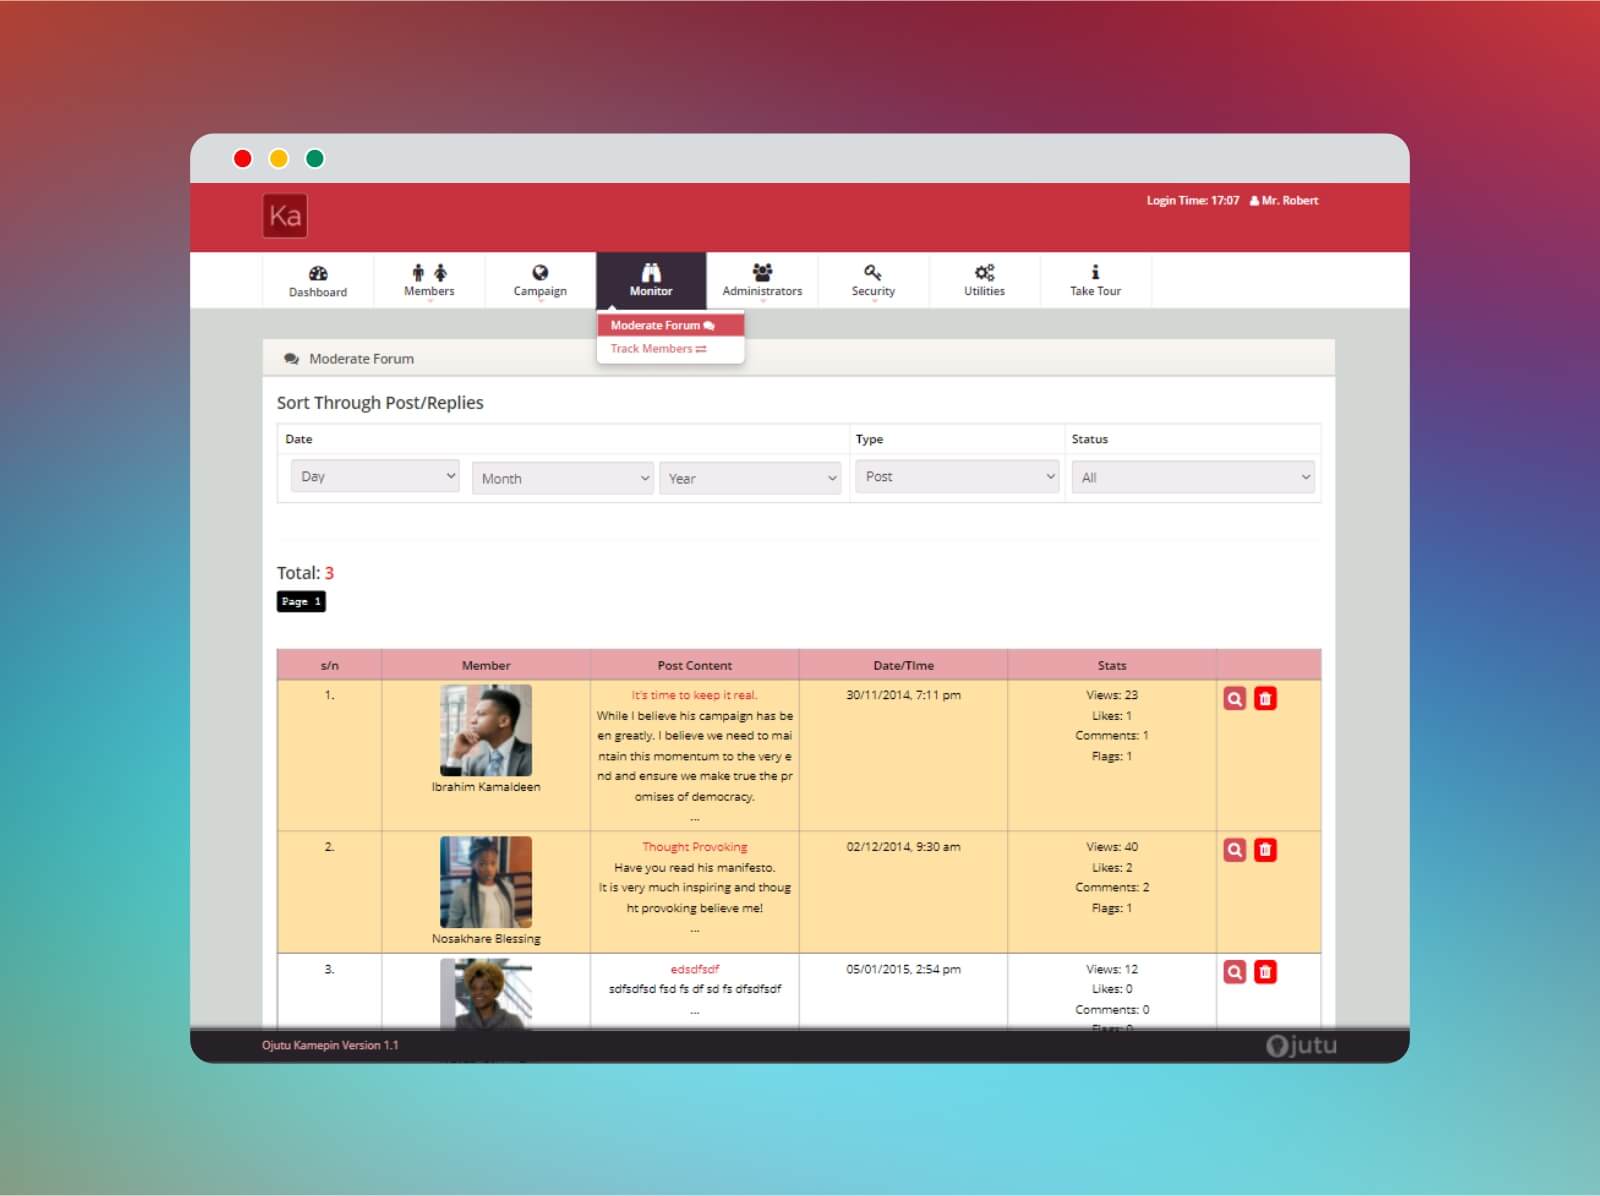
Task: Click date 30/11/2014, 7:11 pm
Action: click(903, 695)
